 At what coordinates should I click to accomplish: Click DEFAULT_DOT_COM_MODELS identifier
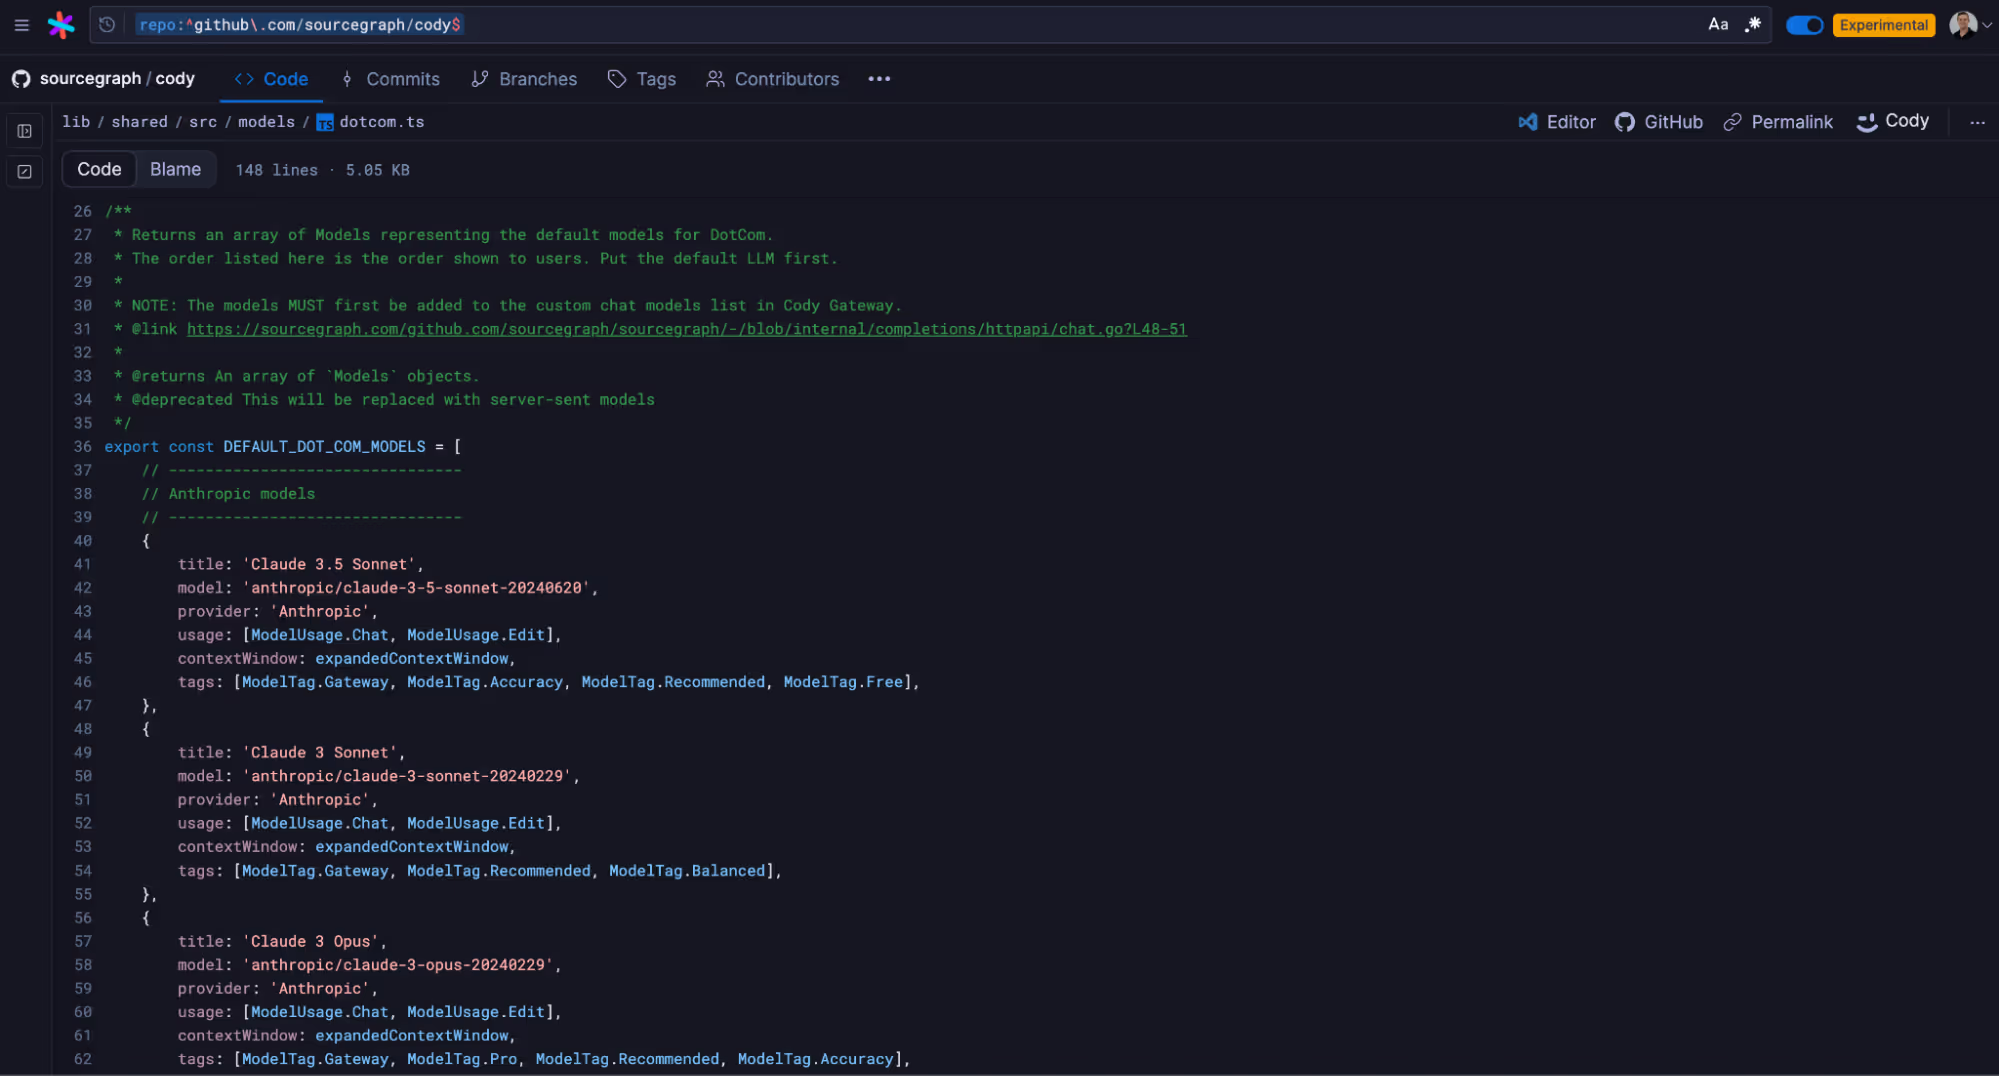[324, 447]
